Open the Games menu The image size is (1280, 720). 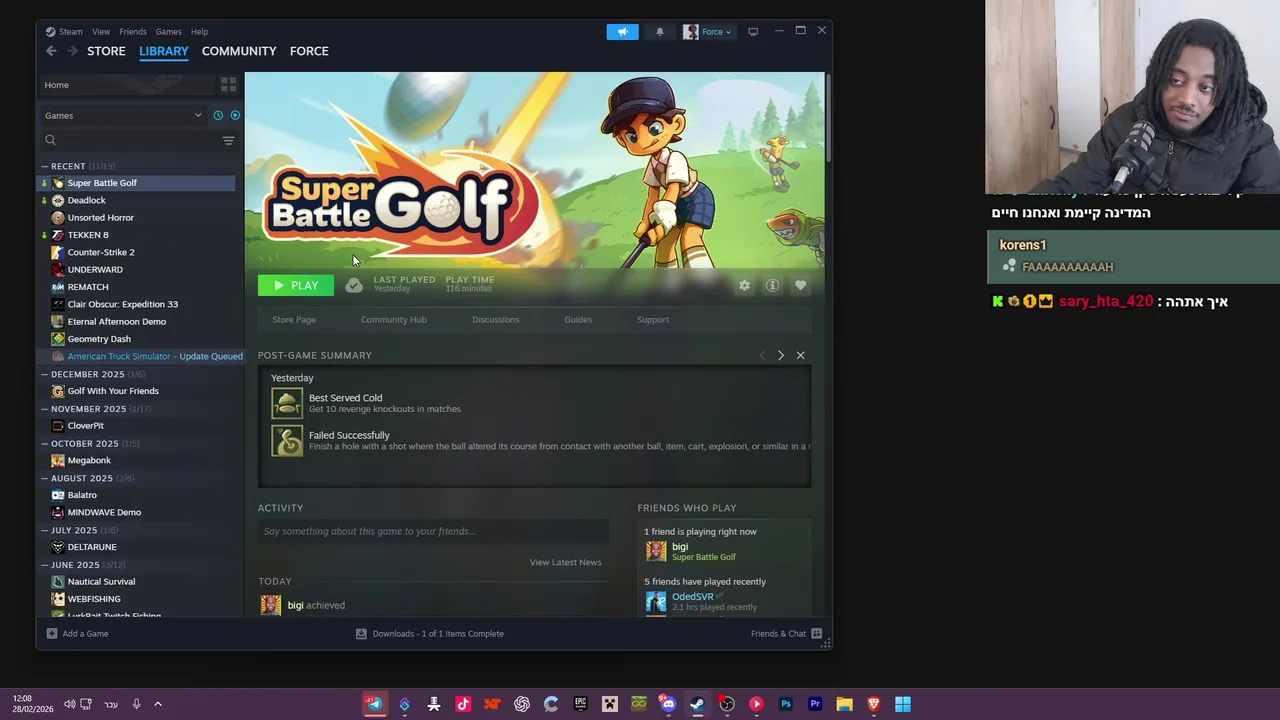[x=168, y=31]
